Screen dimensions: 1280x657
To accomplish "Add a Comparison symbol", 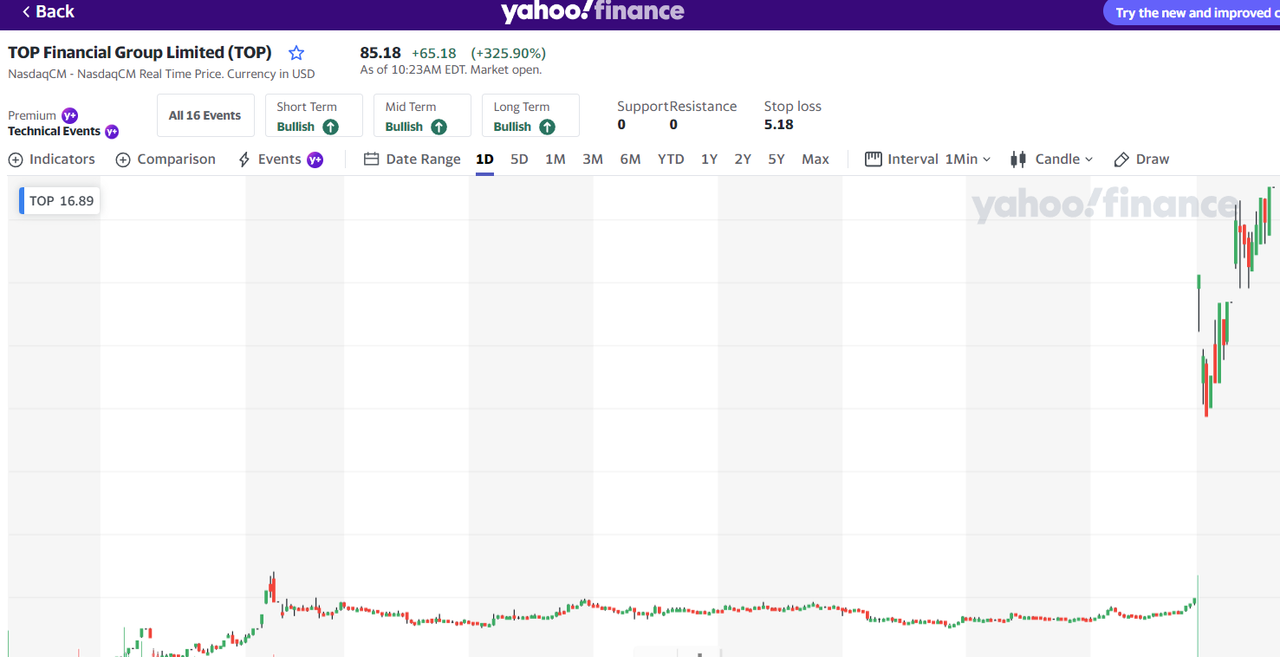I will tap(166, 159).
